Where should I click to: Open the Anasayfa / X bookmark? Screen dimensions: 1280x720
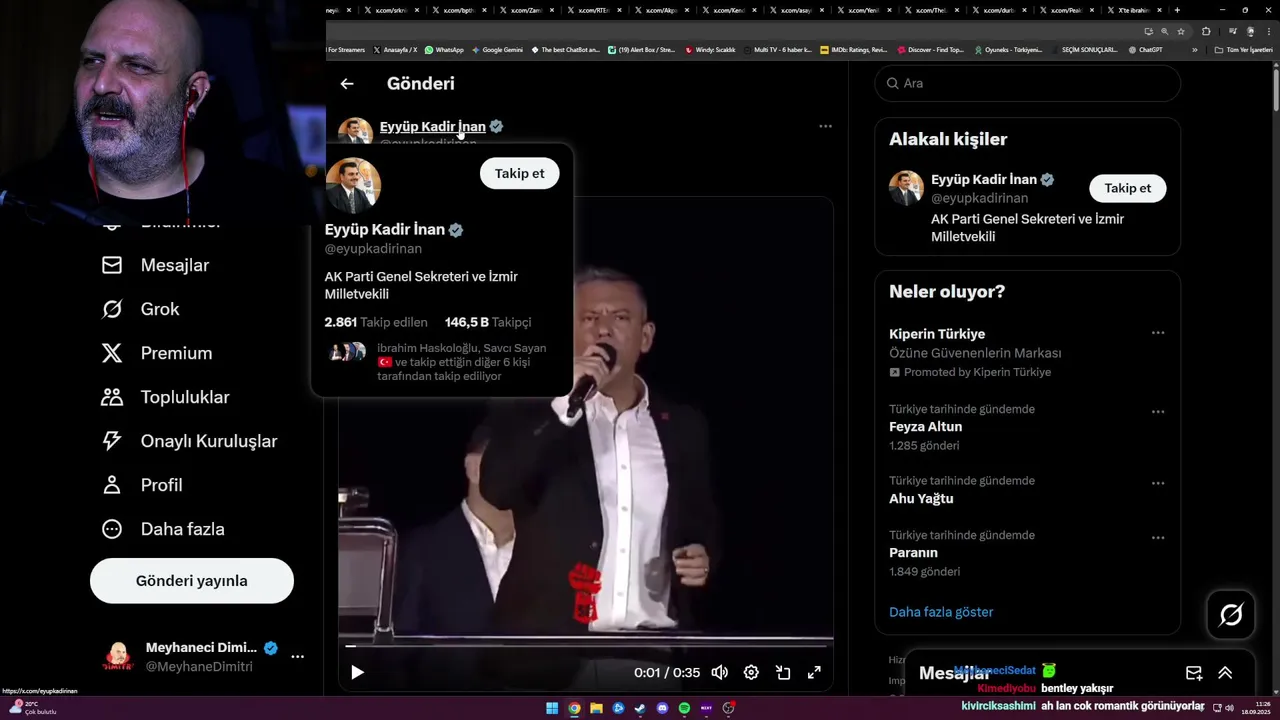pos(395,49)
